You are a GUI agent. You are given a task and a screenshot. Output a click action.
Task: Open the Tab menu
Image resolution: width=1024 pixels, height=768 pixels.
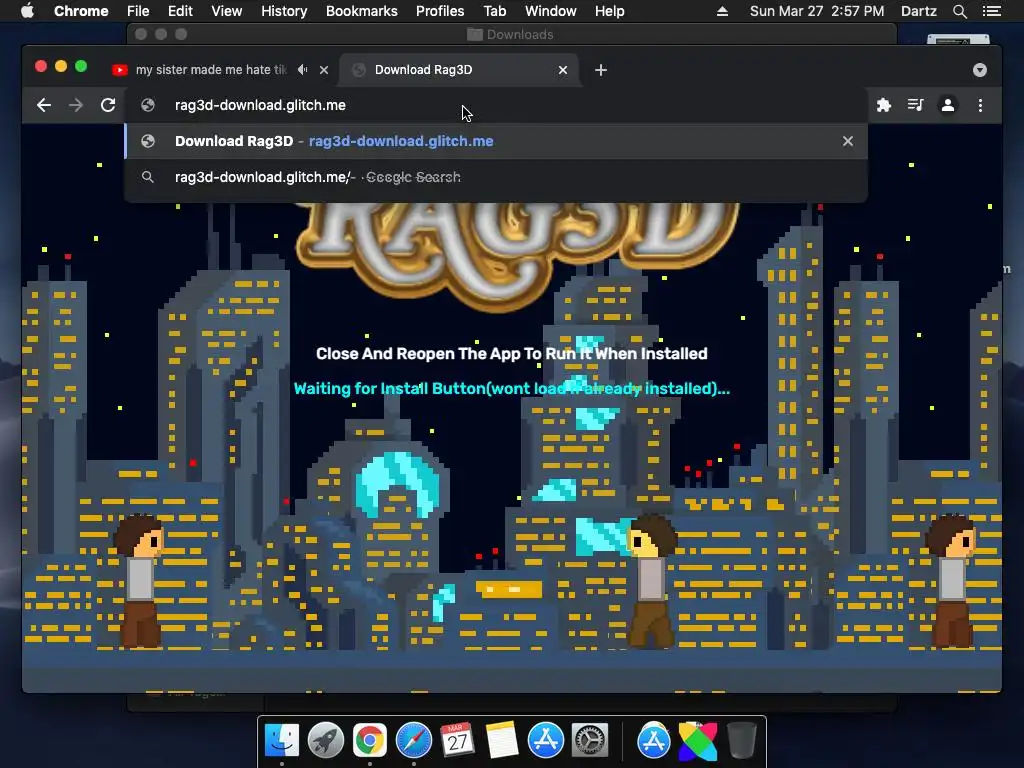click(494, 11)
